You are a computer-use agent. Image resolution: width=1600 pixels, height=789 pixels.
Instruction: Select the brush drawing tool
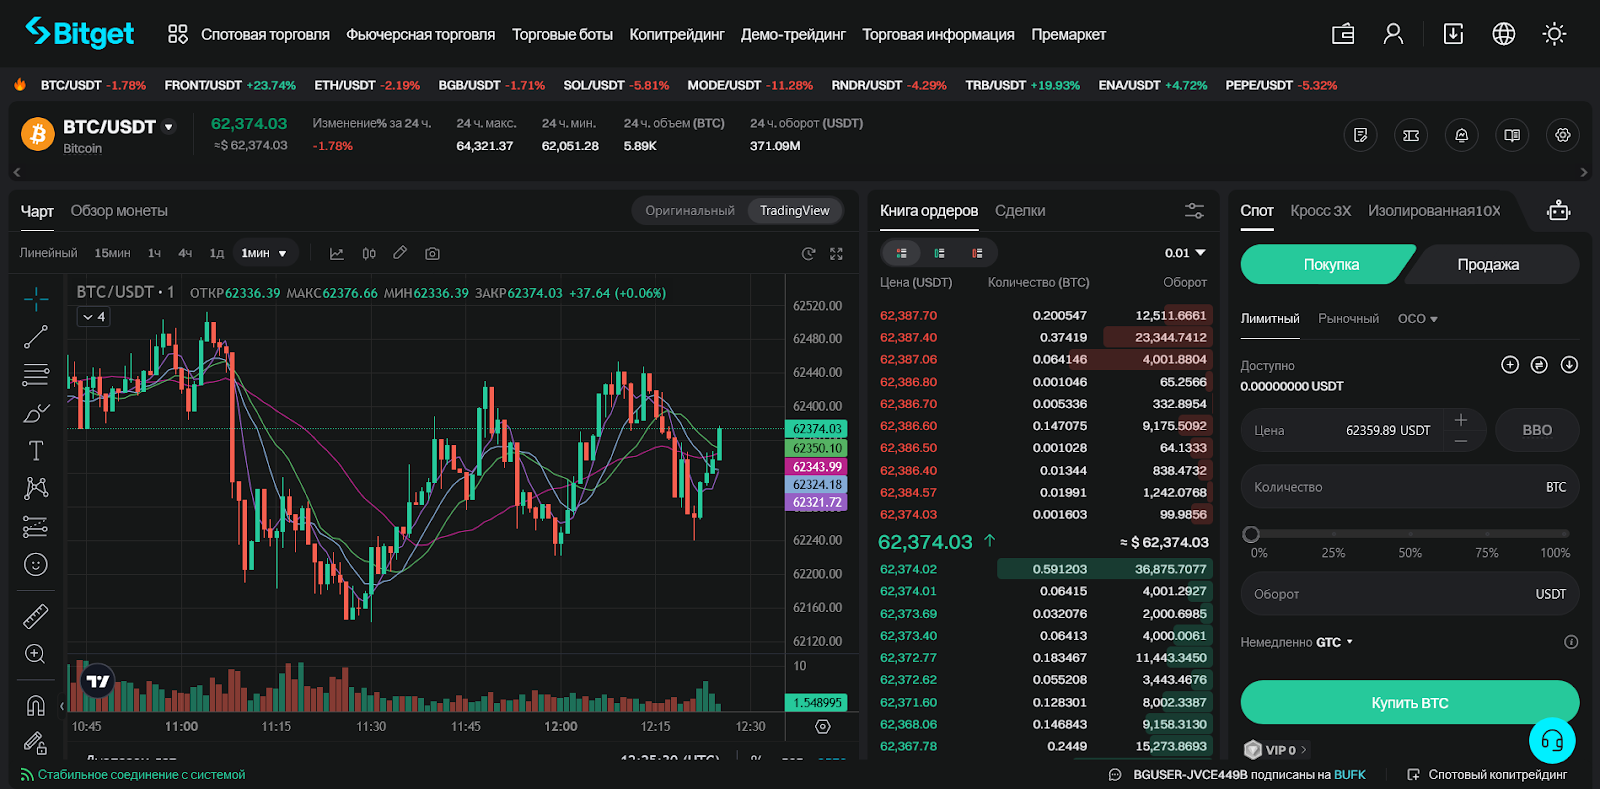(36, 413)
